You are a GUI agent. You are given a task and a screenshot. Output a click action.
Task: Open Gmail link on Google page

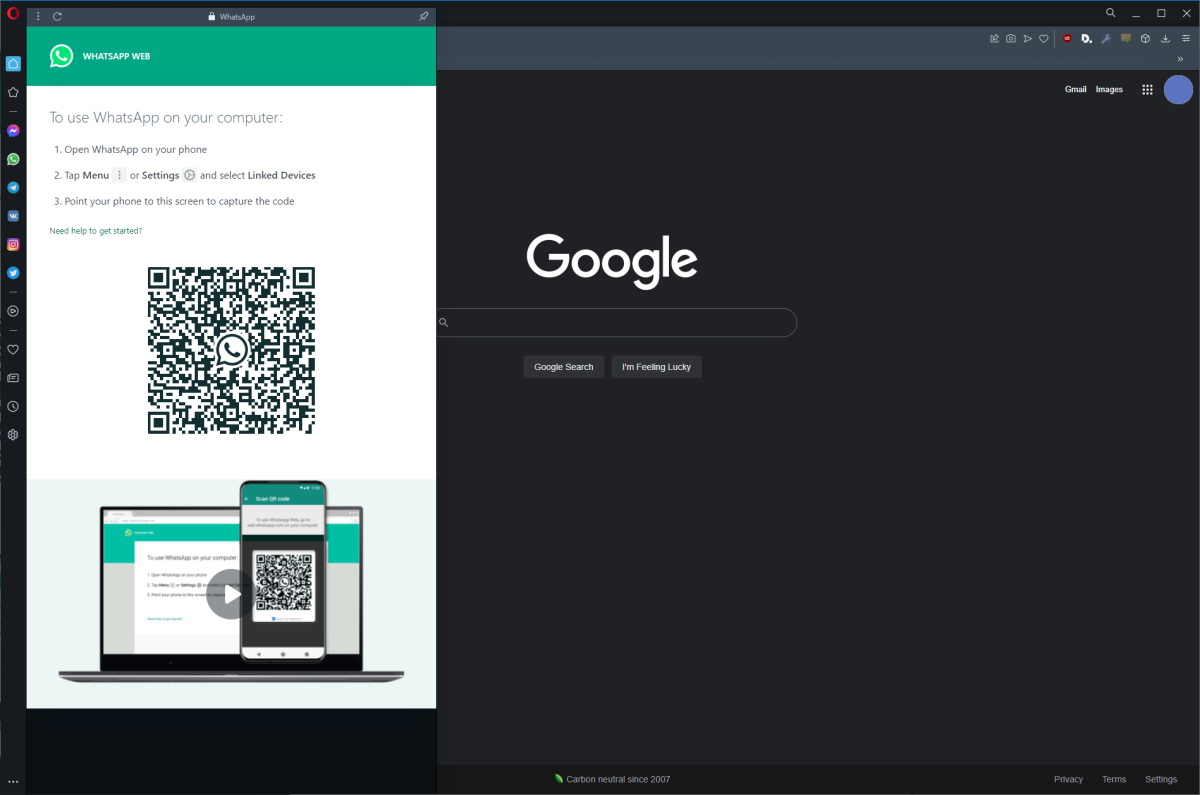[x=1075, y=89]
